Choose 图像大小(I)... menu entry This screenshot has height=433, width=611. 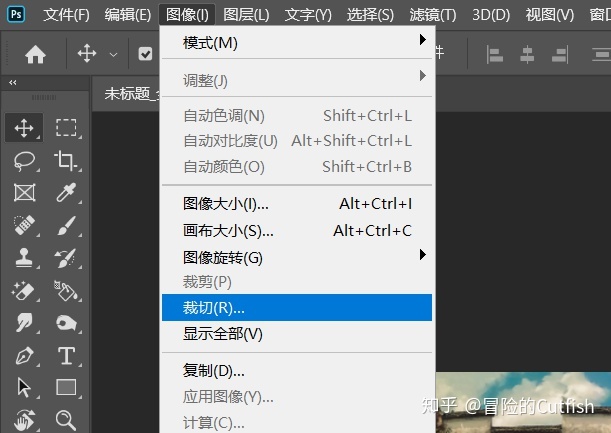pyautogui.click(x=297, y=203)
